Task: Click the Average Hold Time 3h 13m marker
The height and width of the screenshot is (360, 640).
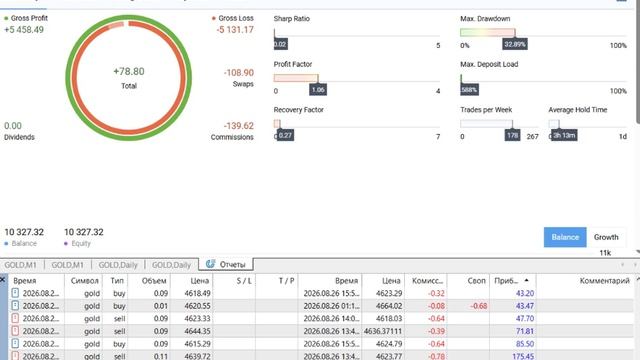Action: [x=564, y=136]
